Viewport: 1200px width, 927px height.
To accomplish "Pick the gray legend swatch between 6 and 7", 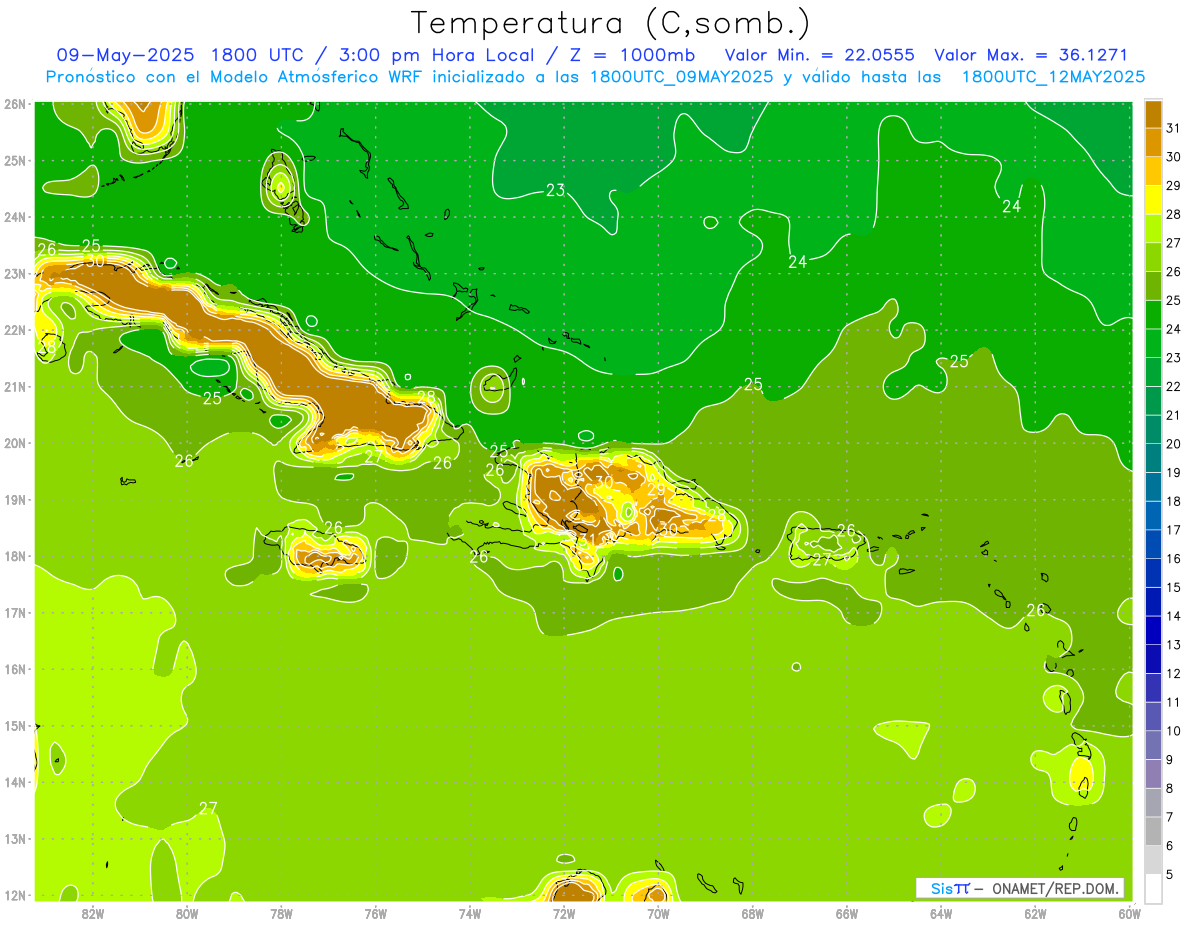I will coord(1154,831).
